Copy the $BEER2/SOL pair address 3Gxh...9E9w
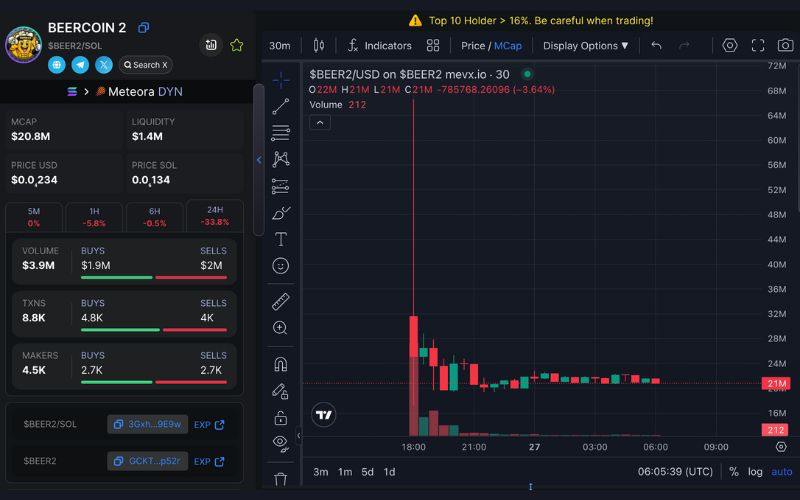 [147, 424]
